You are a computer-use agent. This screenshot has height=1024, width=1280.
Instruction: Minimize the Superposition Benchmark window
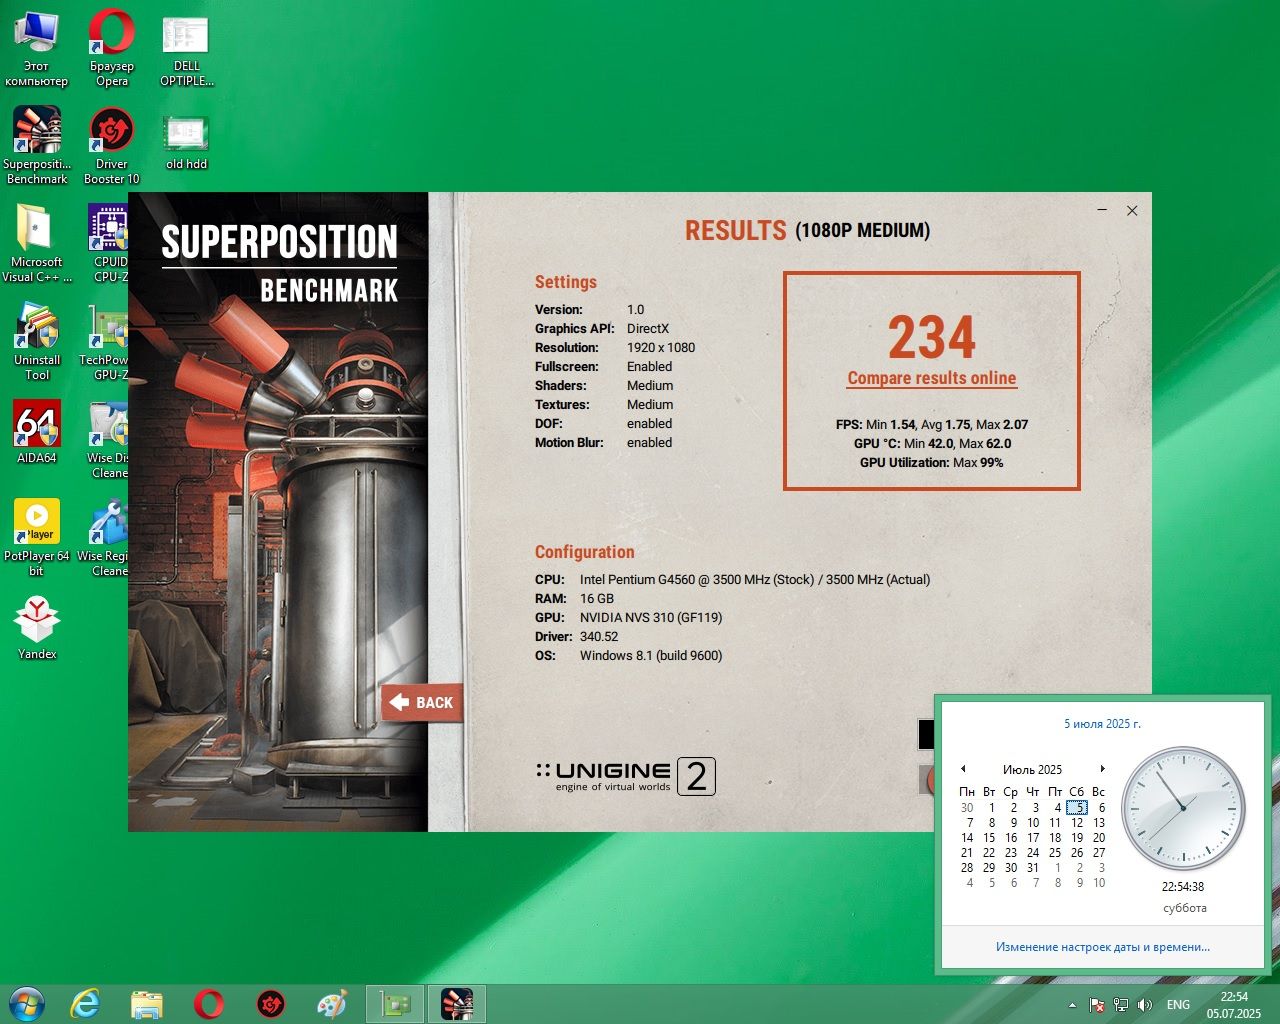pyautogui.click(x=1102, y=210)
